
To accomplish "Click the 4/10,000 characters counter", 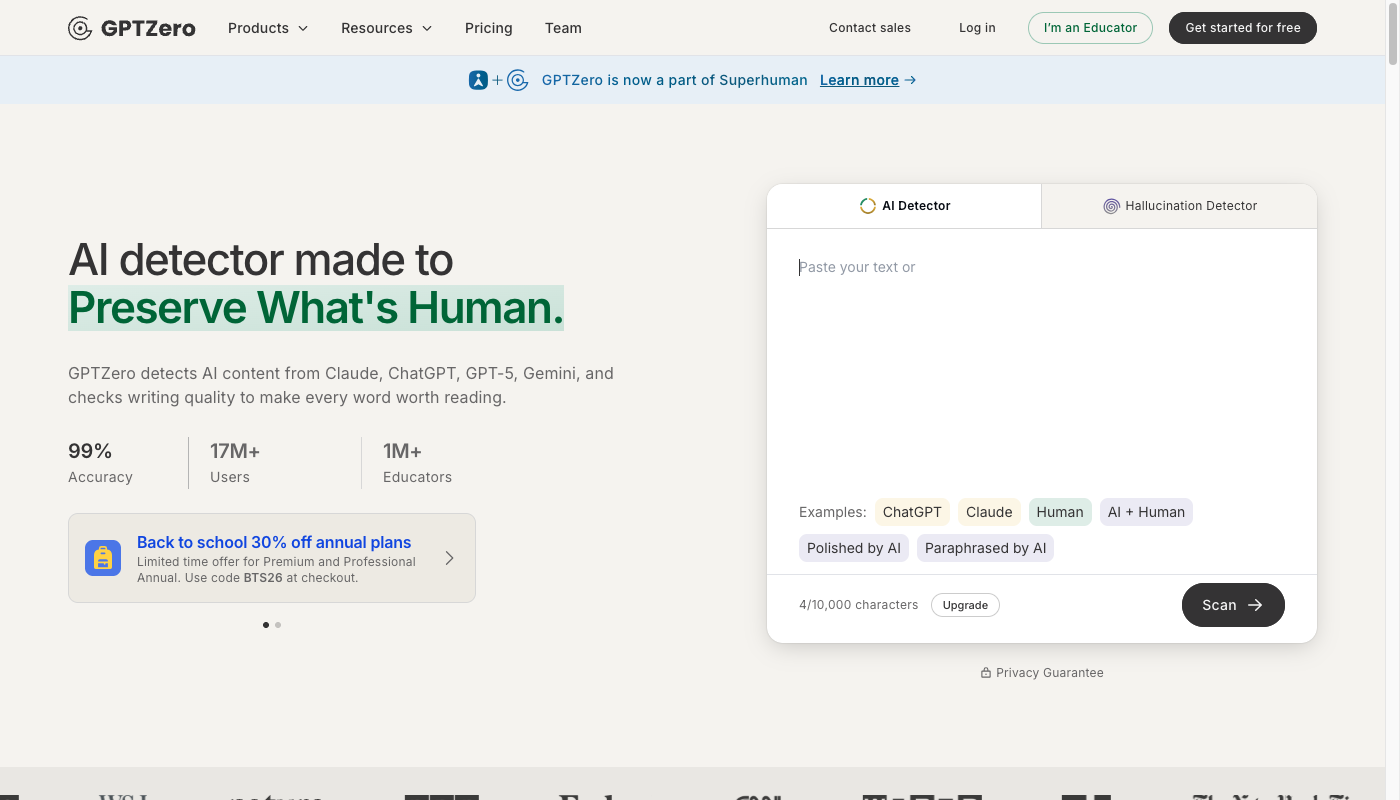I will point(858,605).
